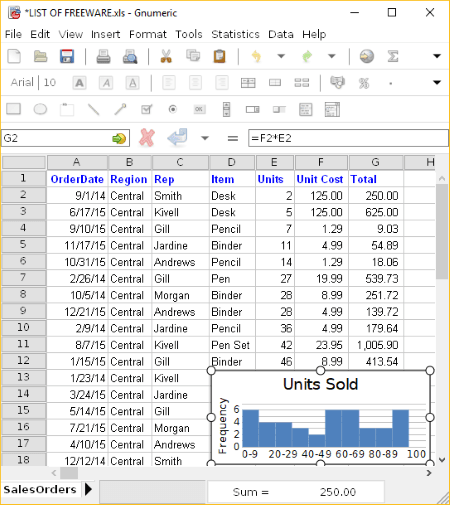Click the Print icon in toolbar

point(103,56)
